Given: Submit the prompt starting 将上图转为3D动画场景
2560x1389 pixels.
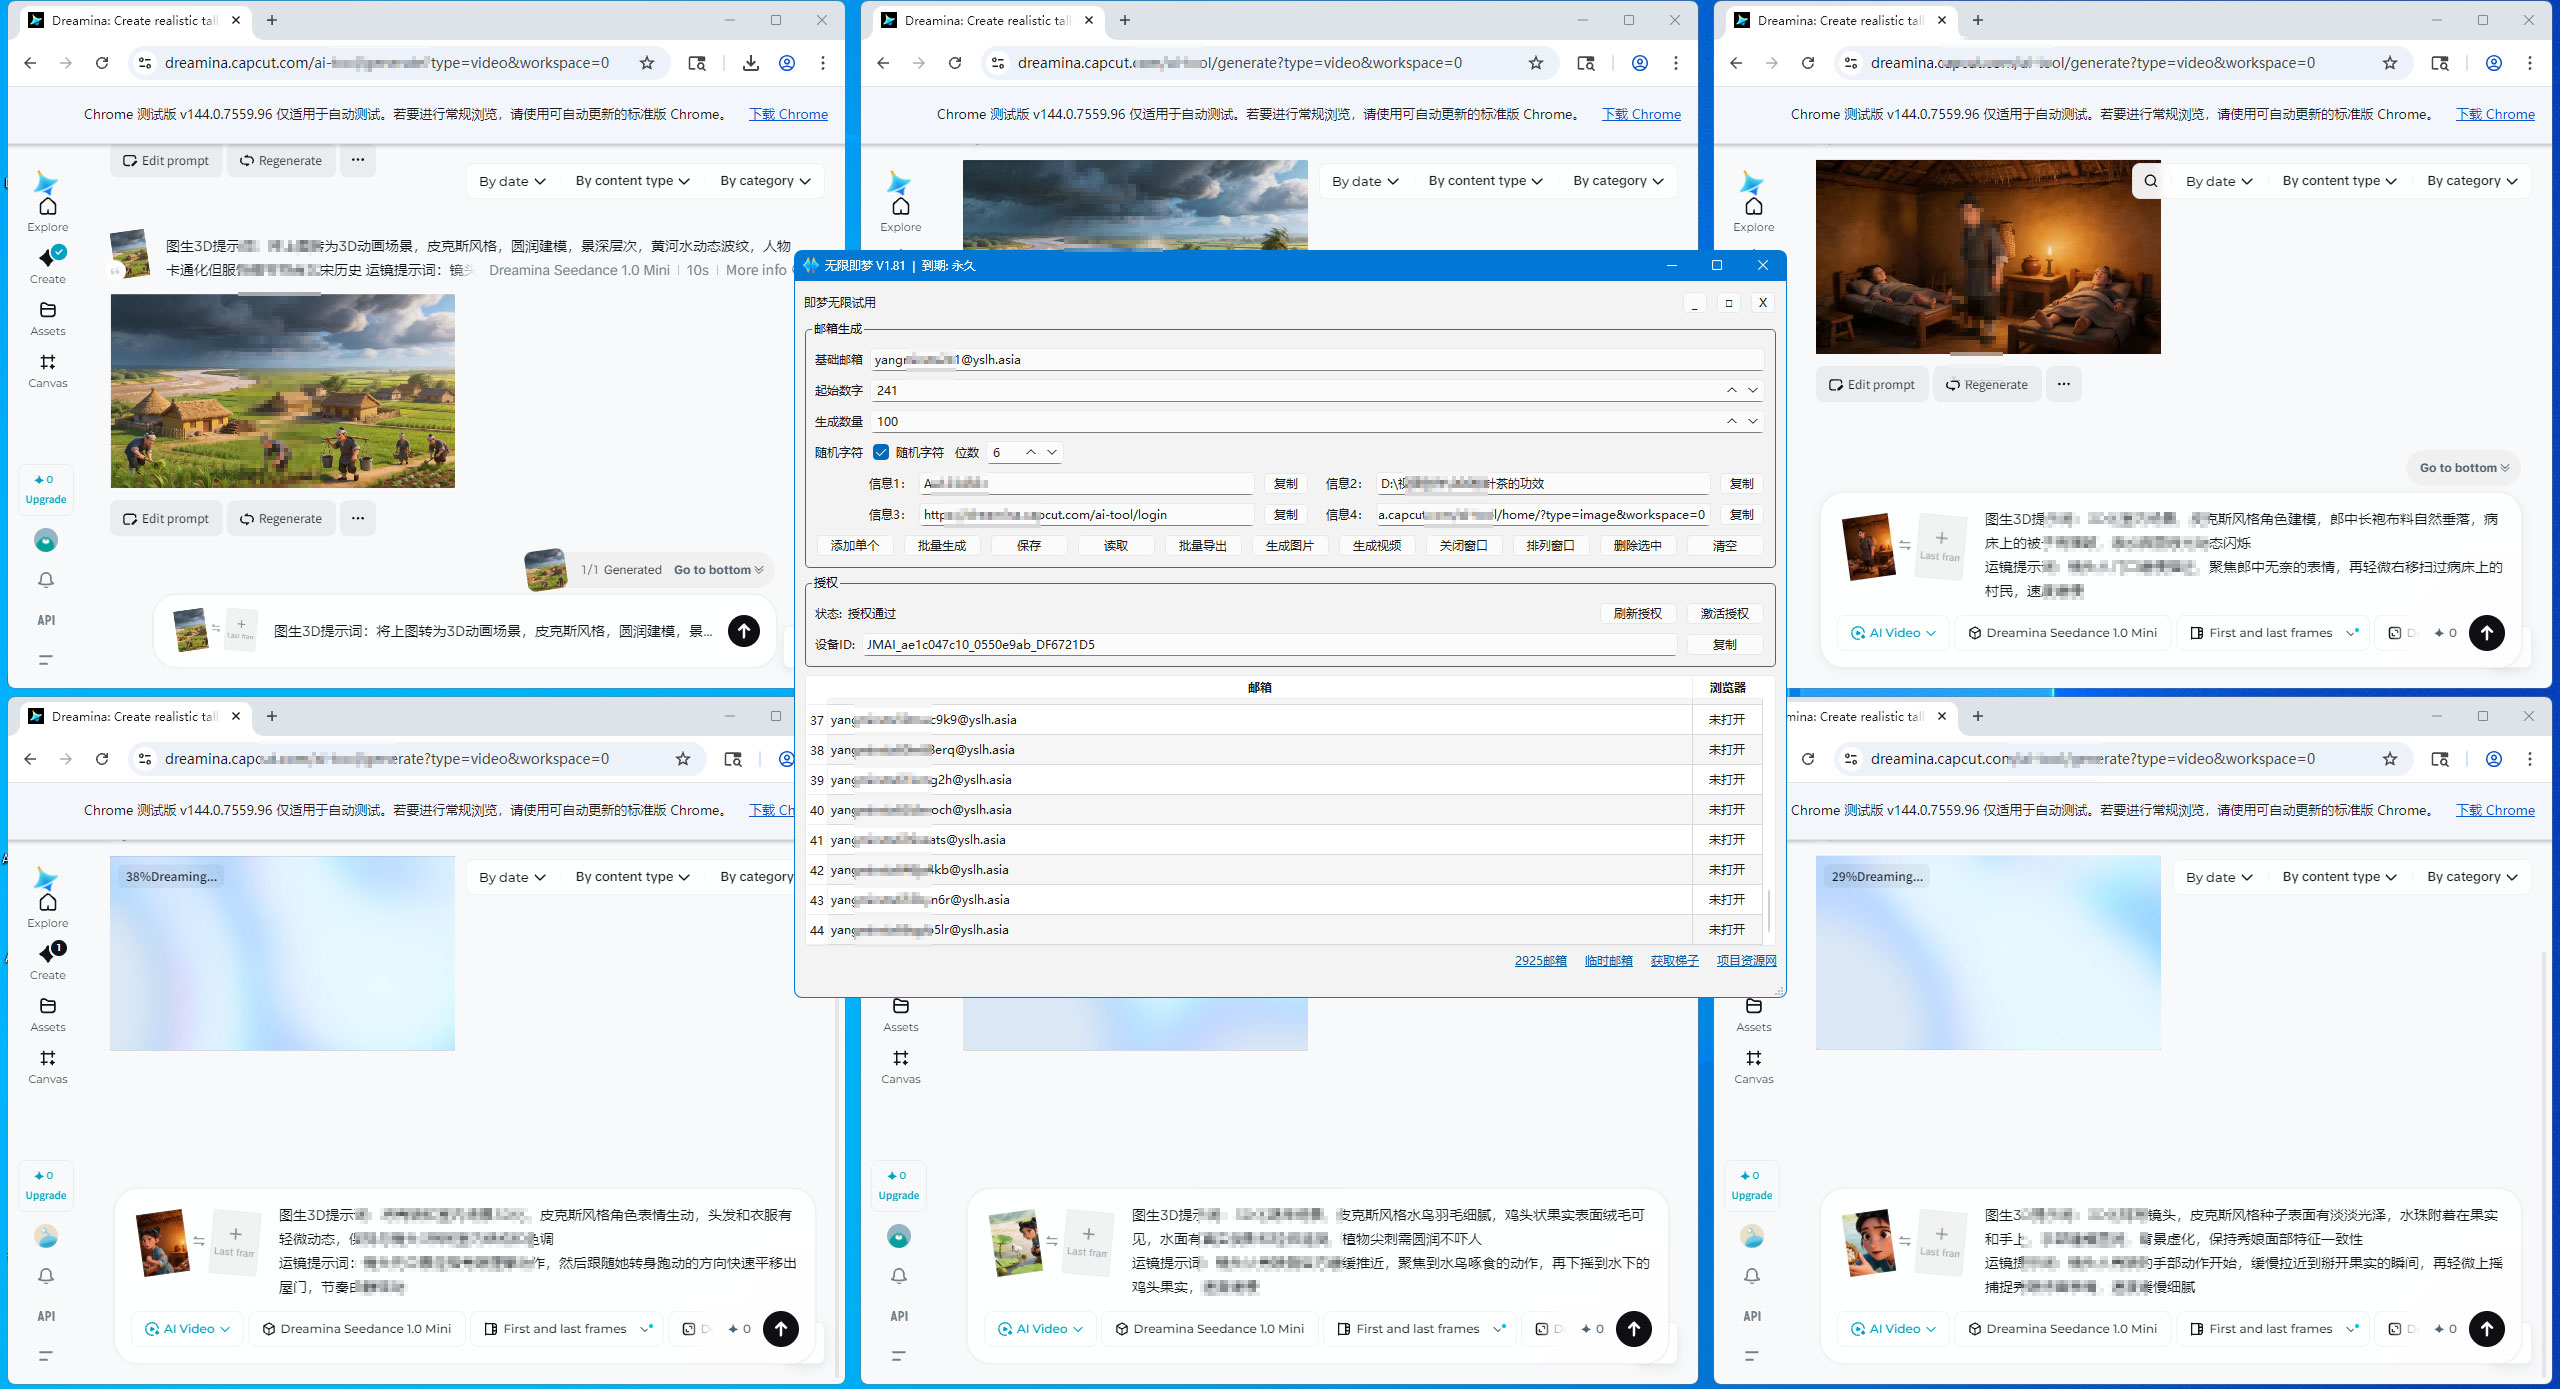Looking at the screenshot, I should [x=743, y=631].
